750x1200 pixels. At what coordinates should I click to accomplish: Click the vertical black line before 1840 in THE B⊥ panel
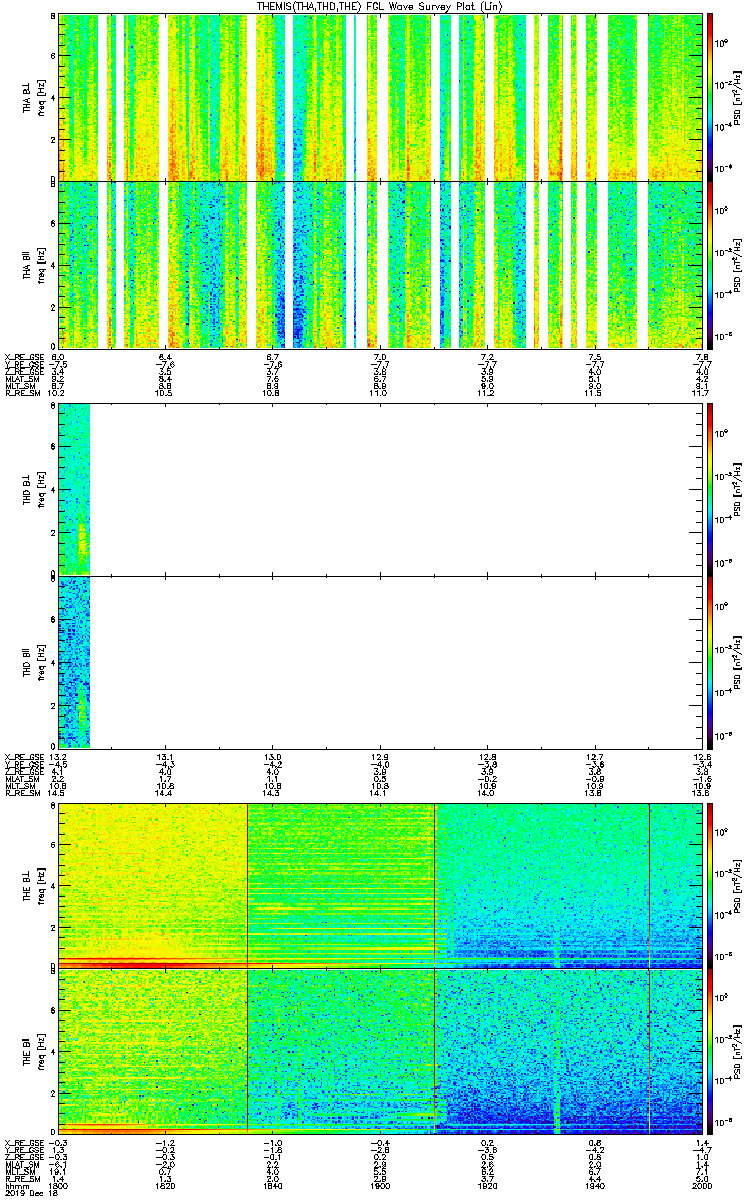tap(247, 885)
